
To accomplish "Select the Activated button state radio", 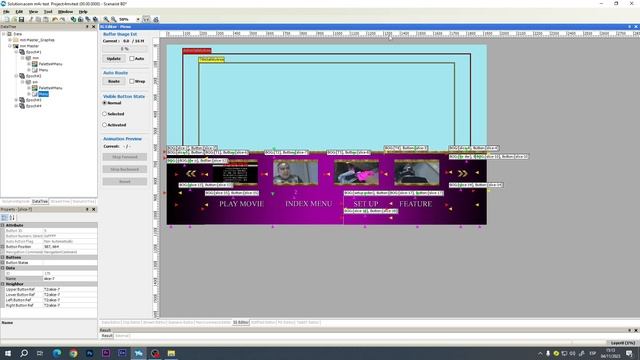I will pos(104,125).
